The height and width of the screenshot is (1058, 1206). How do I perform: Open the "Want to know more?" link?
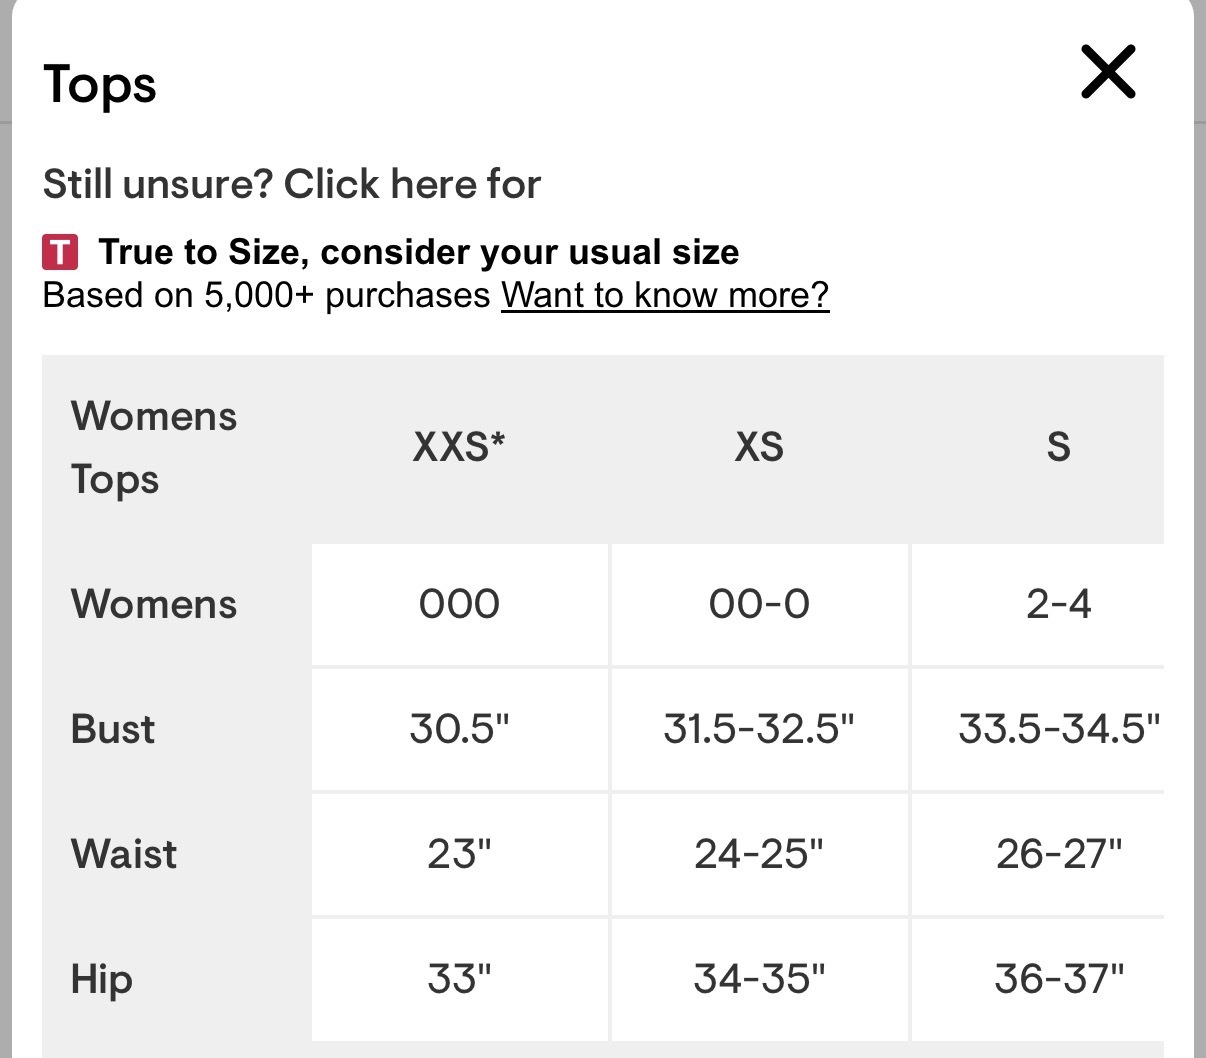[665, 295]
